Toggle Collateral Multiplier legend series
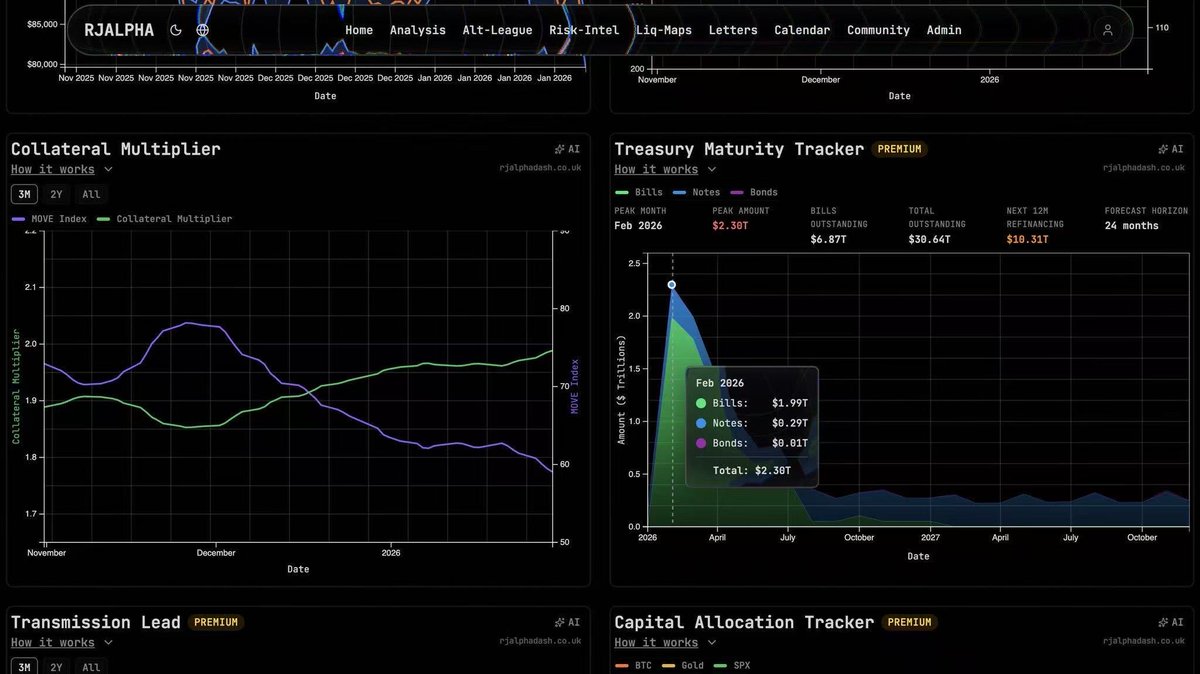Image resolution: width=1200 pixels, height=674 pixels. (164, 218)
